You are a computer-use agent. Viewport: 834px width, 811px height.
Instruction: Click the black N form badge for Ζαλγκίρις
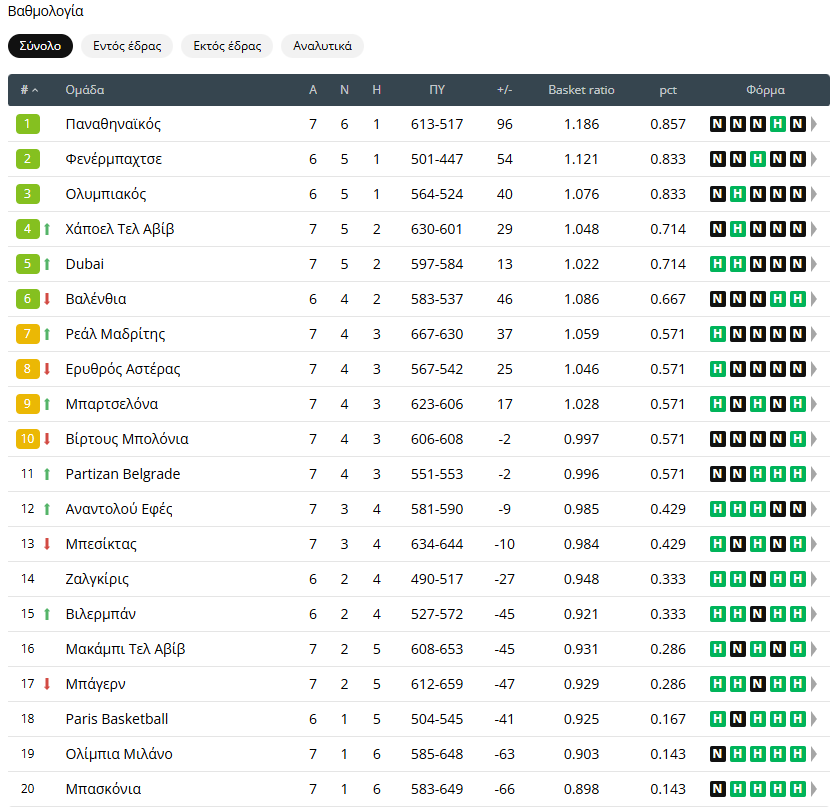(757, 579)
